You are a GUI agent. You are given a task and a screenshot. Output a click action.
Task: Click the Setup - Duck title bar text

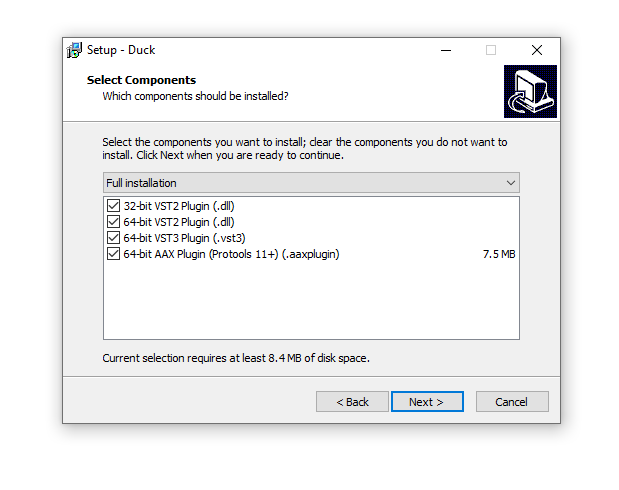(121, 50)
